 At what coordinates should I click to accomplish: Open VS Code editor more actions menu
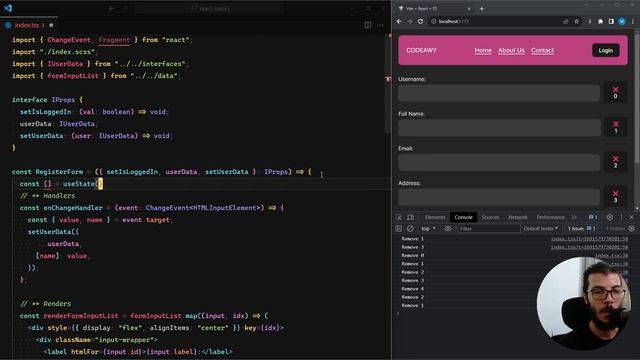[380, 25]
